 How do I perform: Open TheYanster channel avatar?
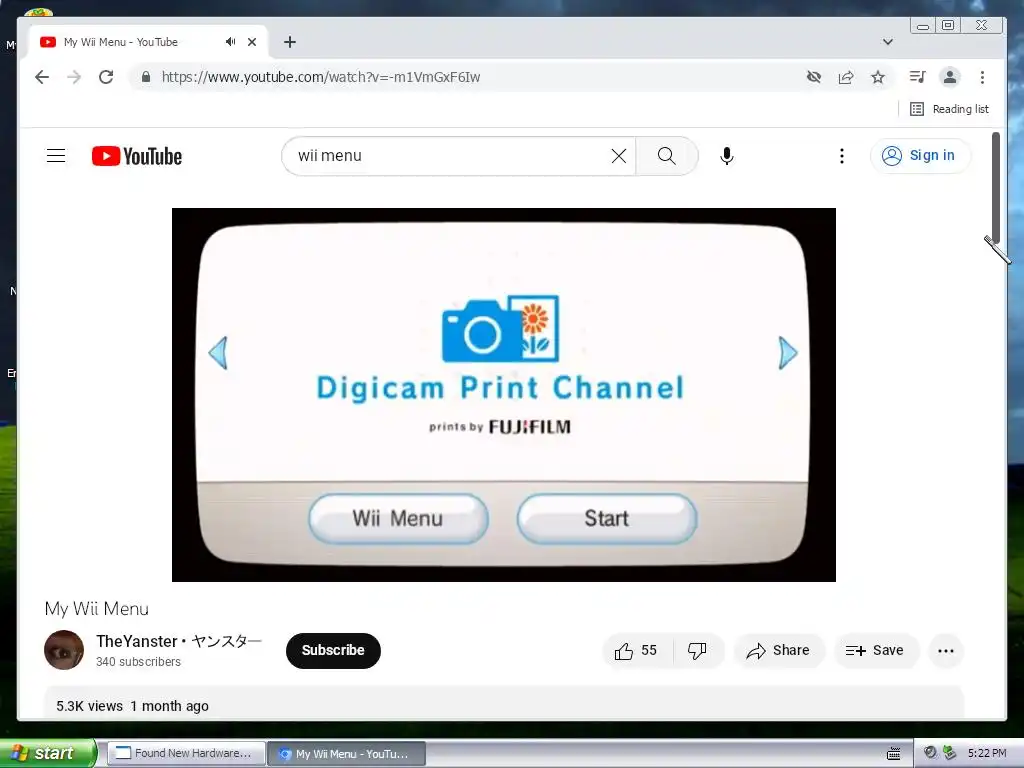pos(64,650)
